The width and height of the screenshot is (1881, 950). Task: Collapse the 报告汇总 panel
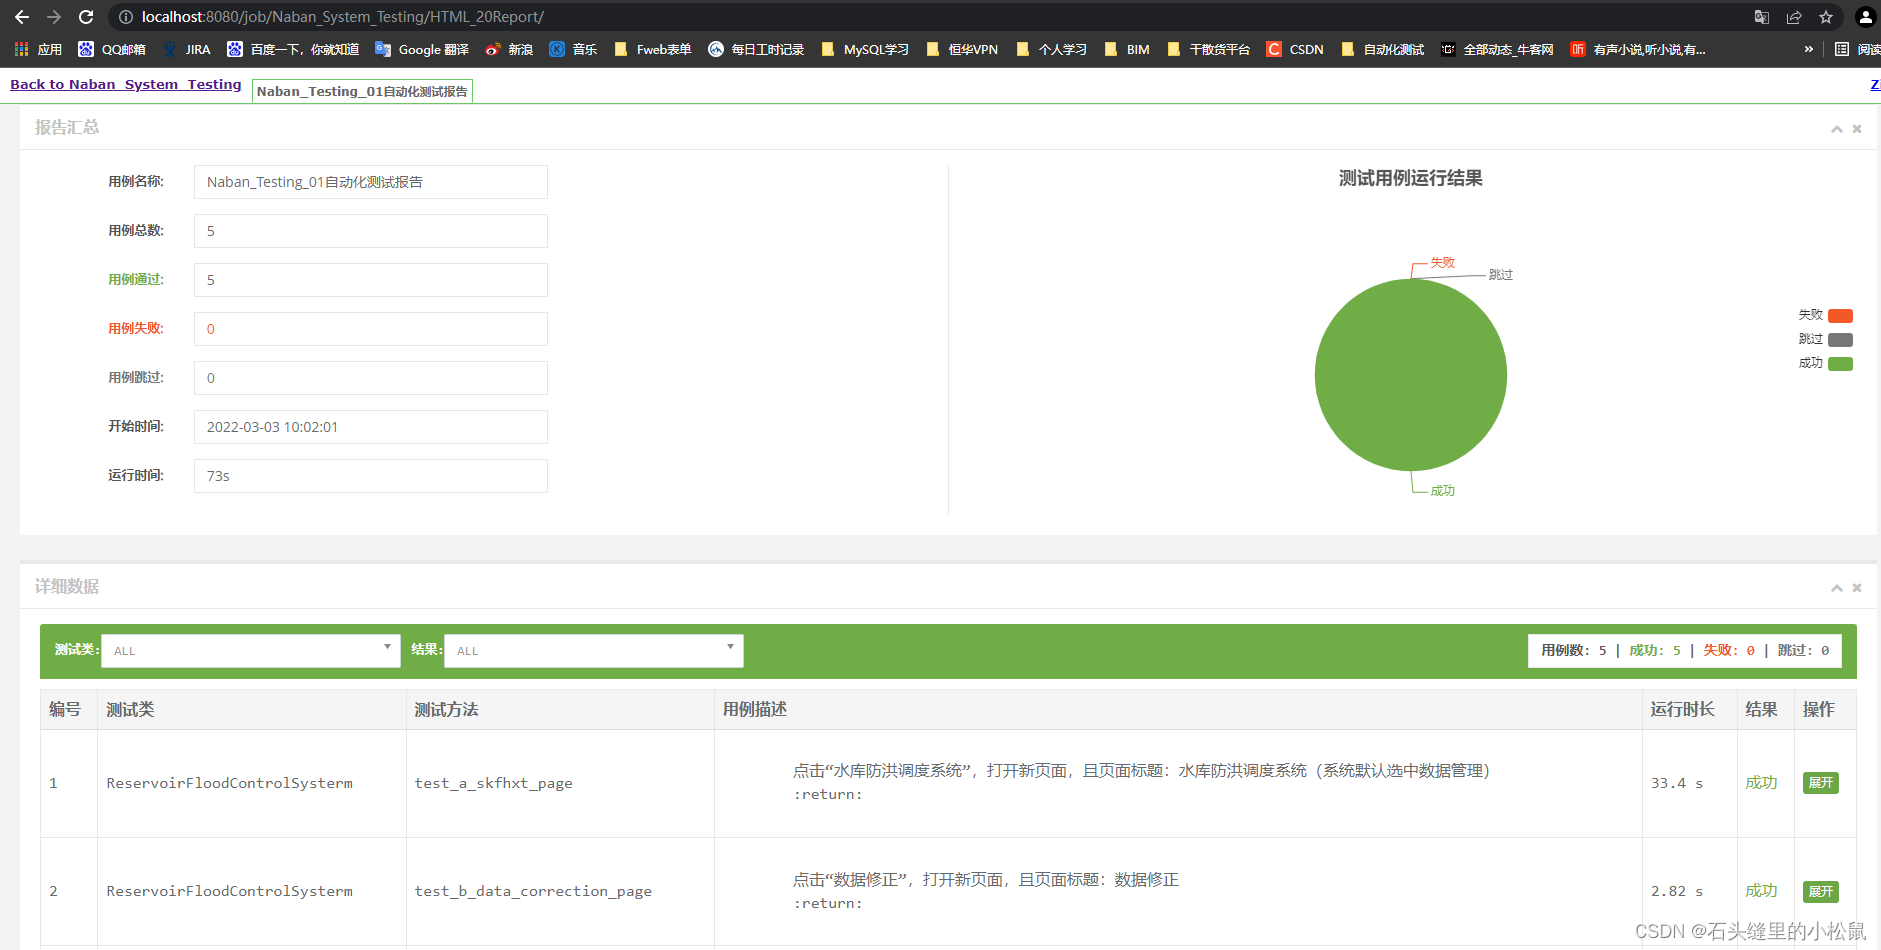[1836, 129]
